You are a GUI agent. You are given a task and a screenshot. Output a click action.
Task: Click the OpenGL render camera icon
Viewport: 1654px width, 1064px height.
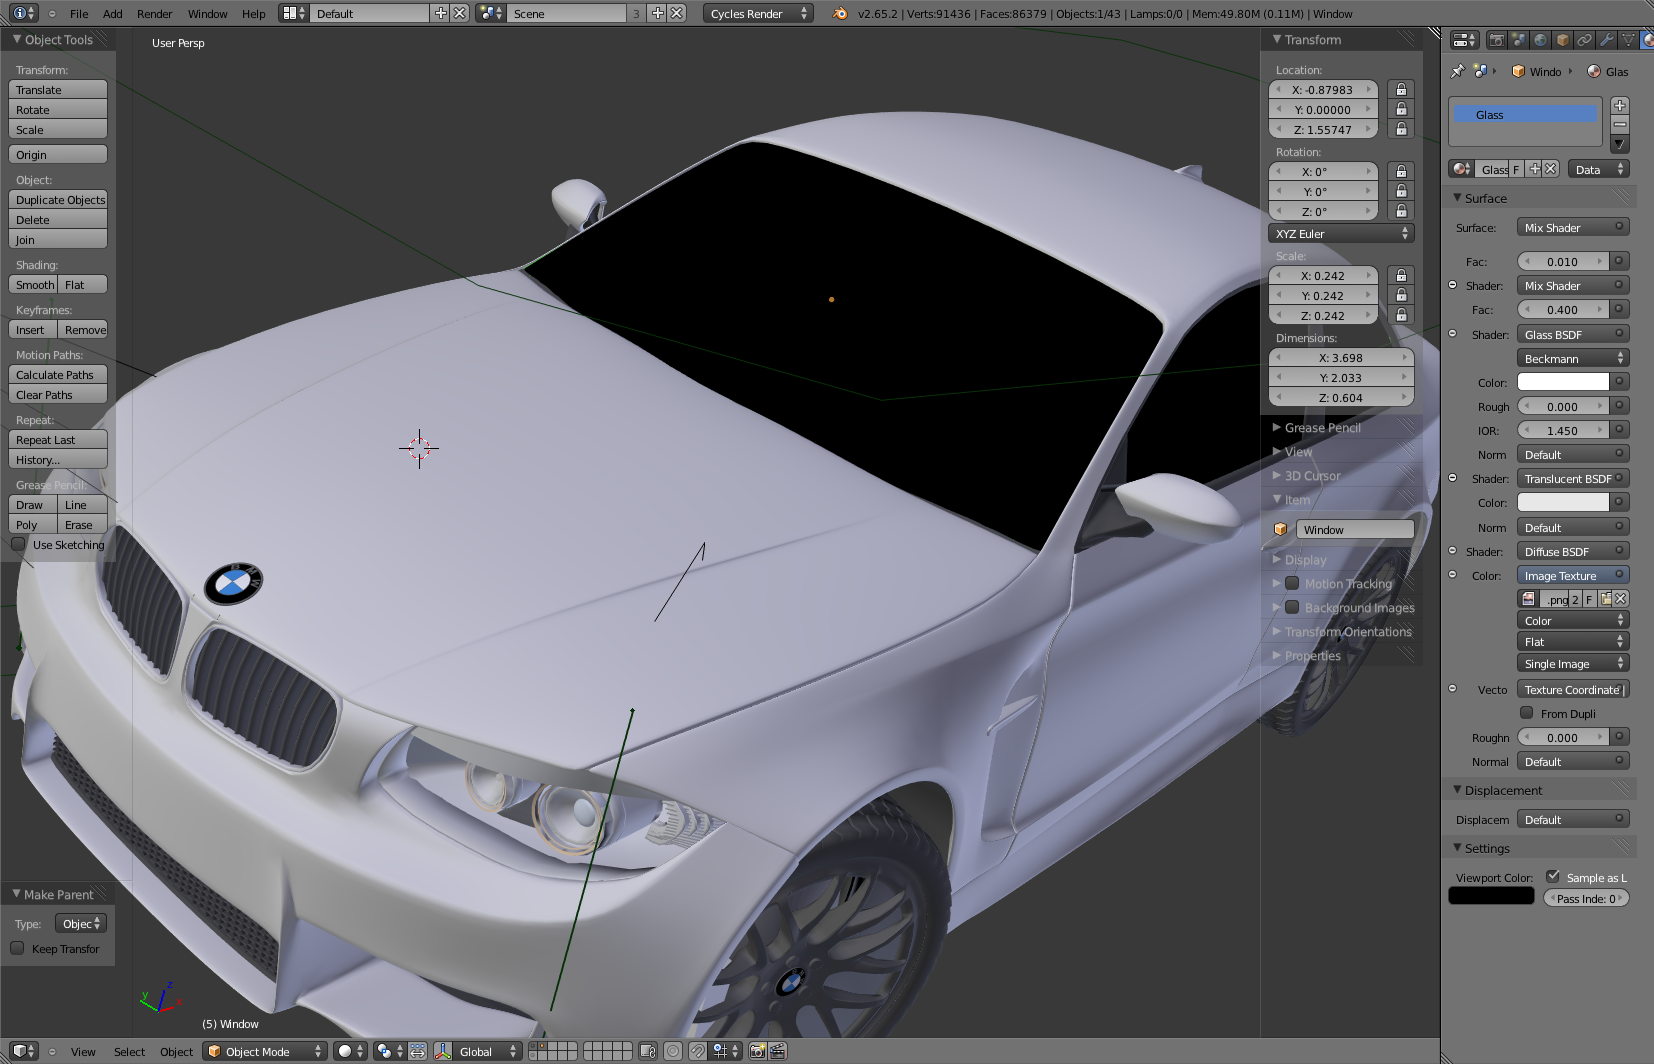[757, 1051]
